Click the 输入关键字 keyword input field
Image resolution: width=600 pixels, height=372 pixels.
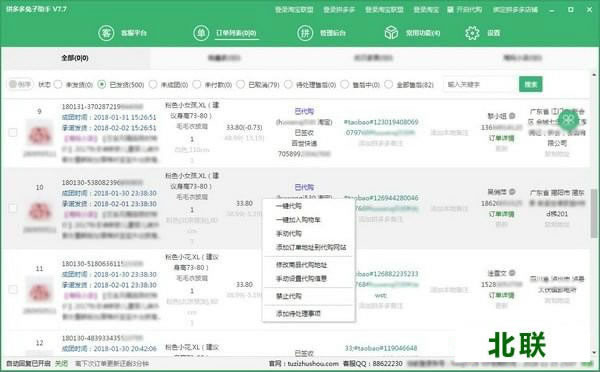(479, 84)
